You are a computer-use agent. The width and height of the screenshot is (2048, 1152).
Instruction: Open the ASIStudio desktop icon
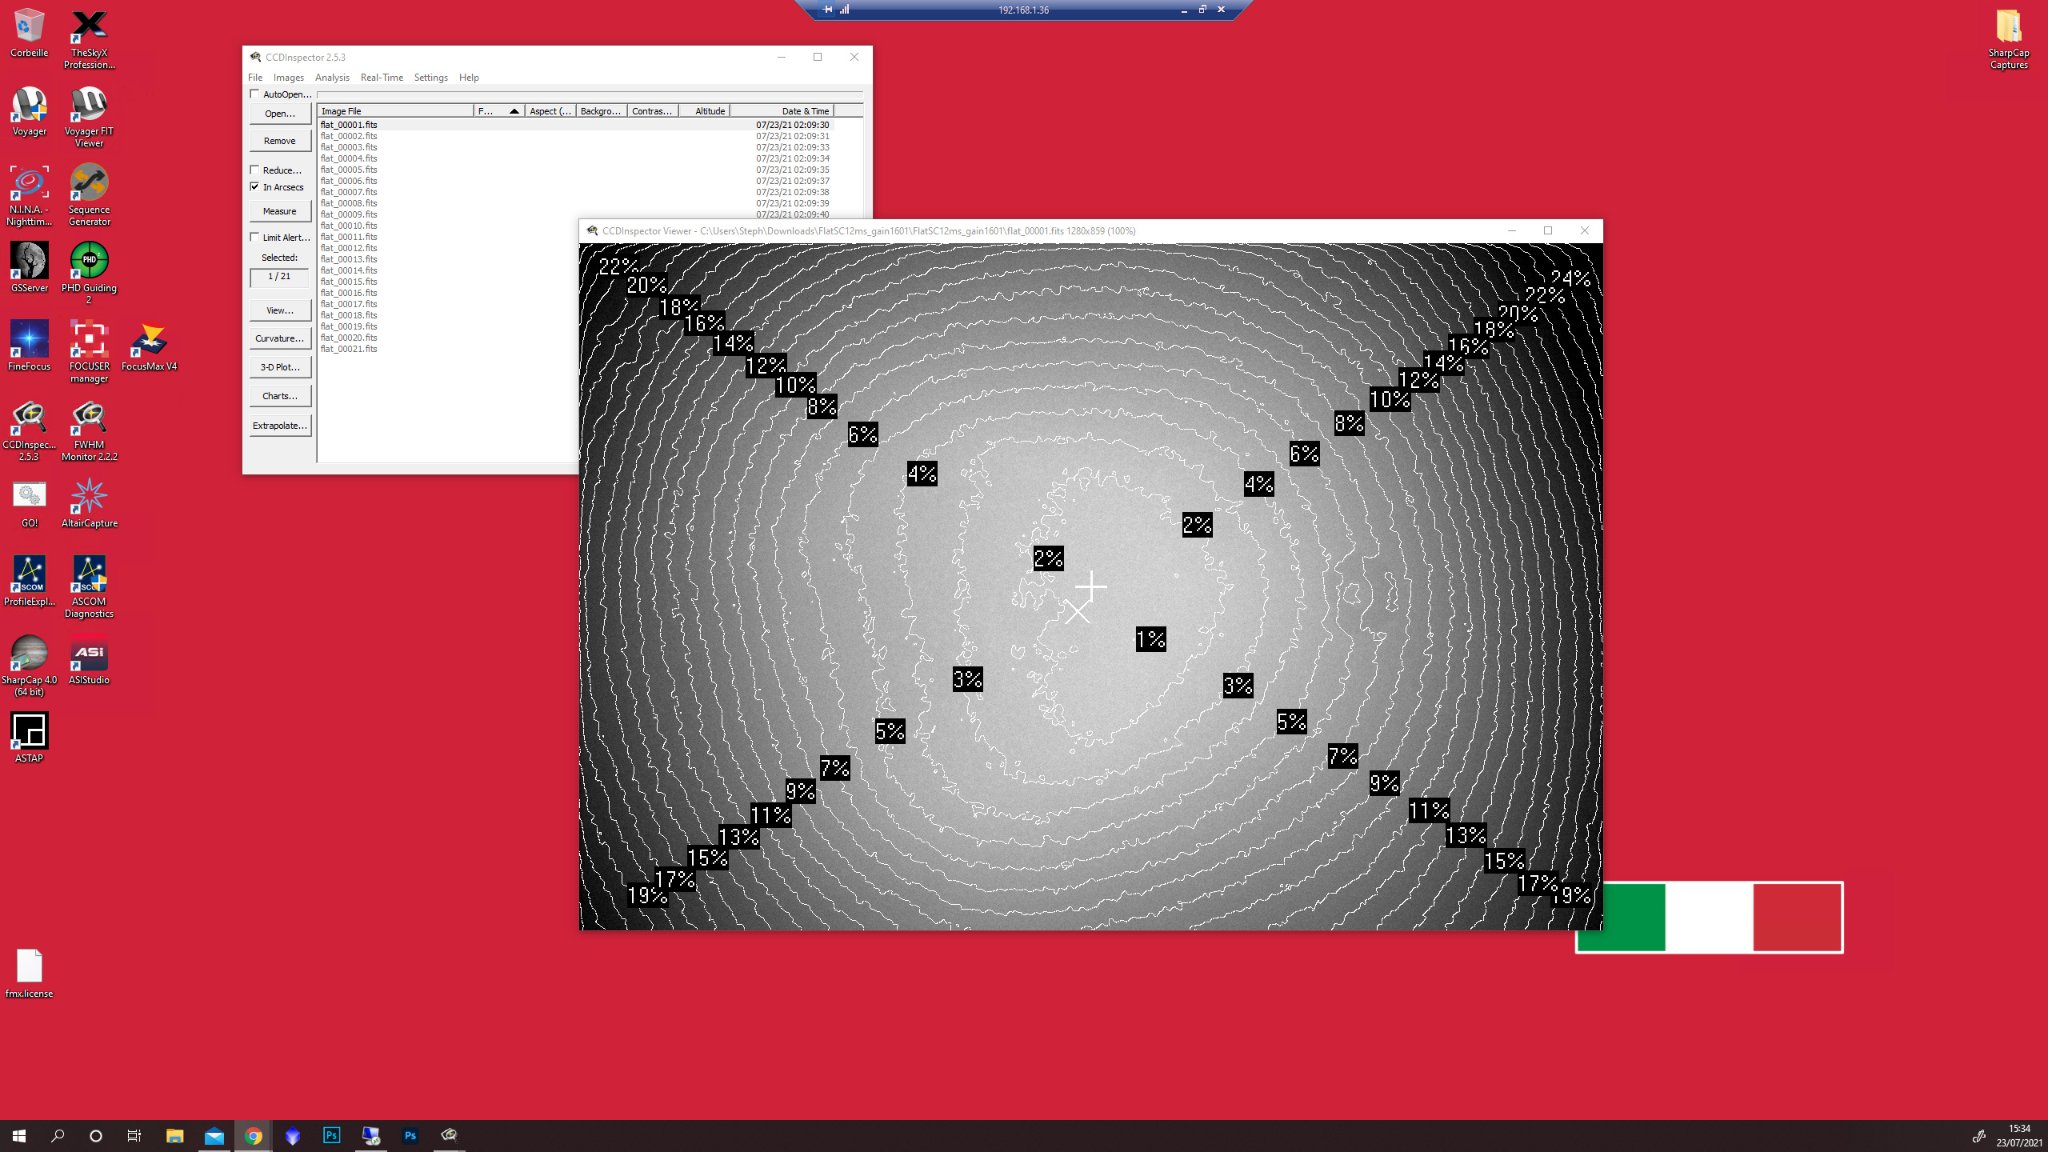89,660
